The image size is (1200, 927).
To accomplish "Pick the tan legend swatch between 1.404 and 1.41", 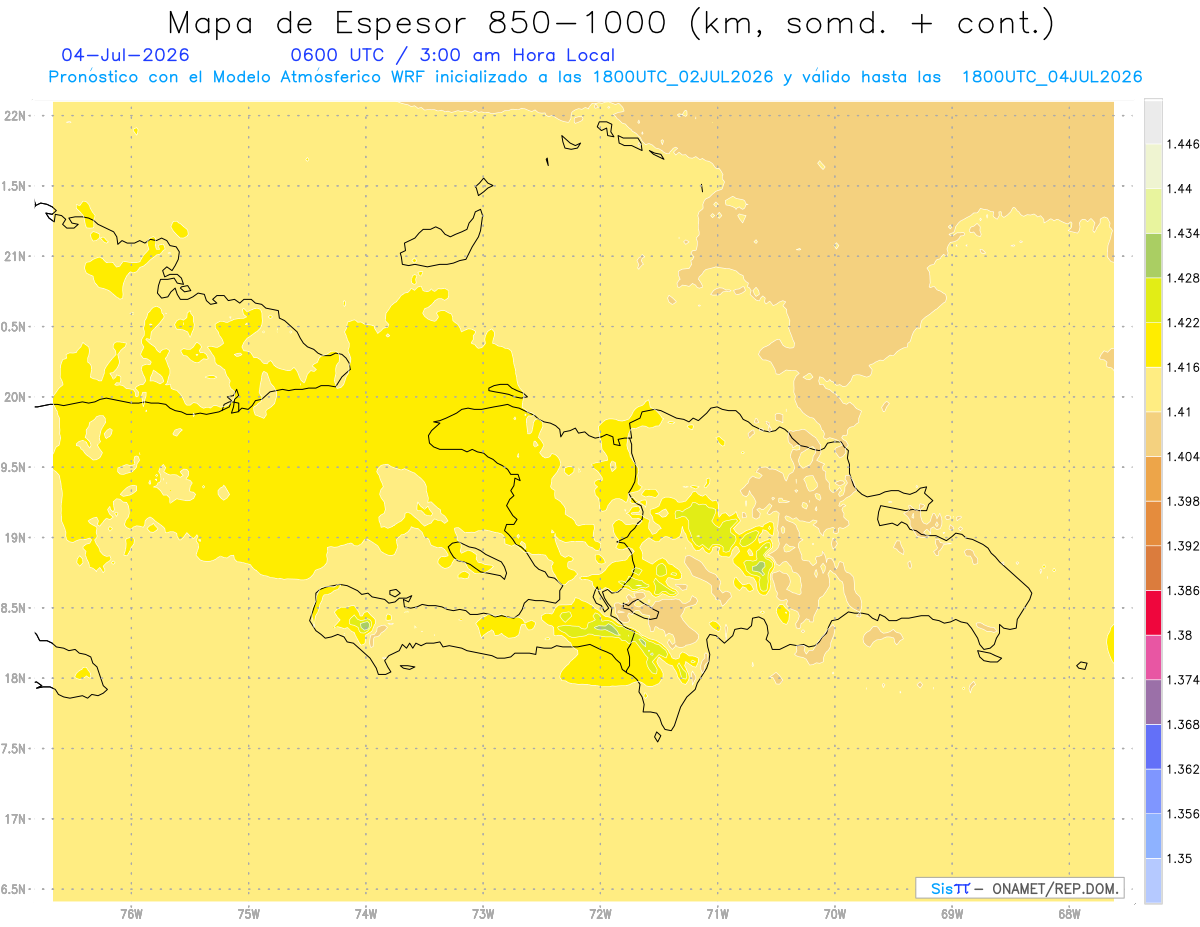I will pos(1153,434).
